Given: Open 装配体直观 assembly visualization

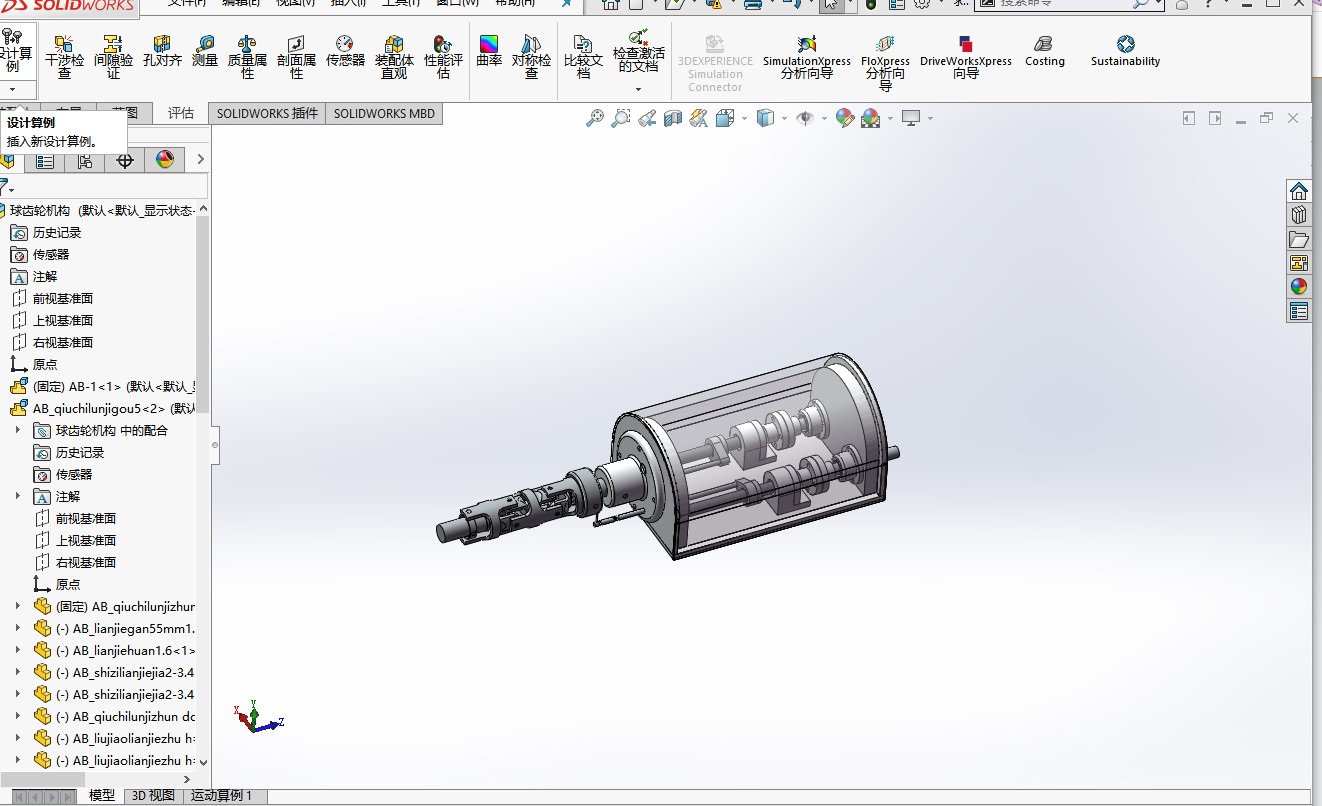Looking at the screenshot, I should coord(394,56).
